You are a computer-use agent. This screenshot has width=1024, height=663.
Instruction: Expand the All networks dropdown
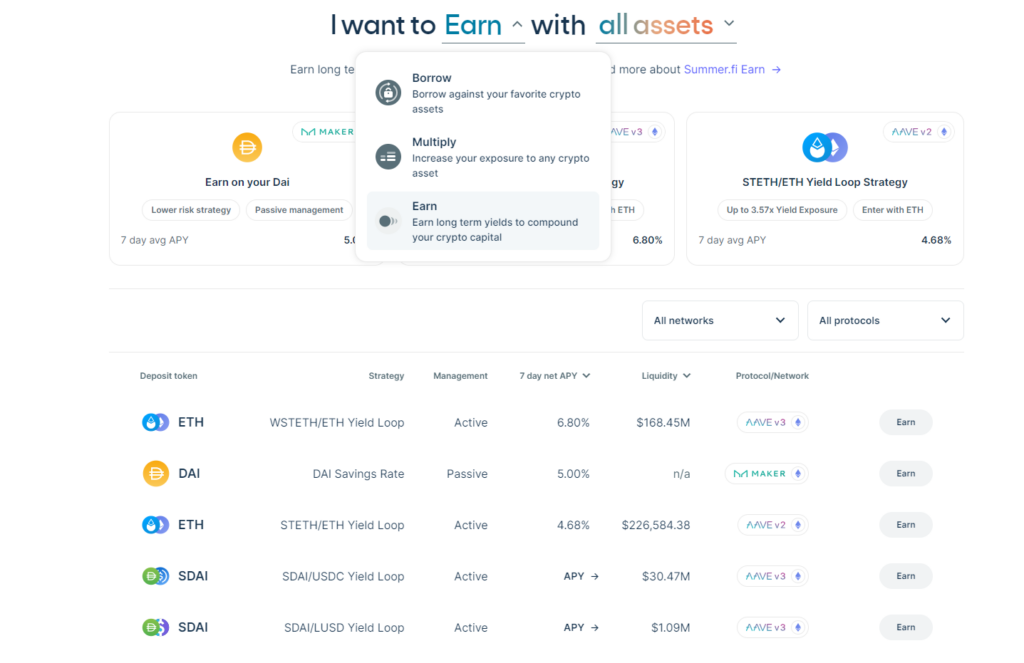coord(719,320)
